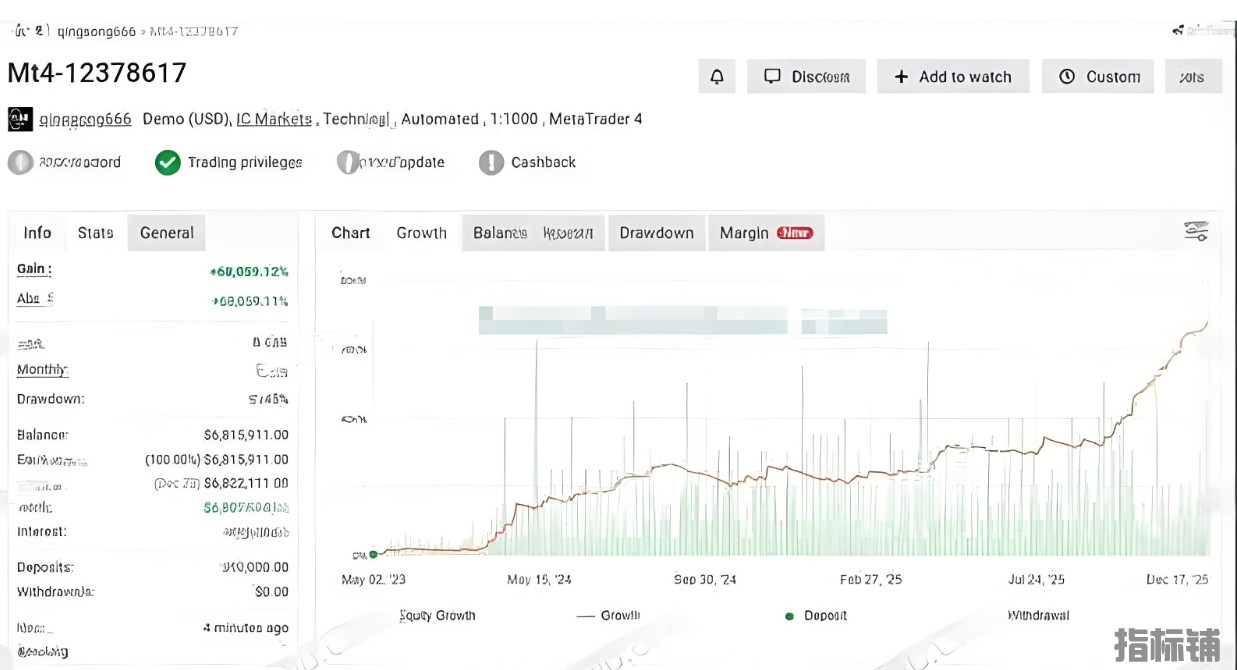Click the Cashback status icon
The height and width of the screenshot is (670, 1237).
click(x=491, y=162)
